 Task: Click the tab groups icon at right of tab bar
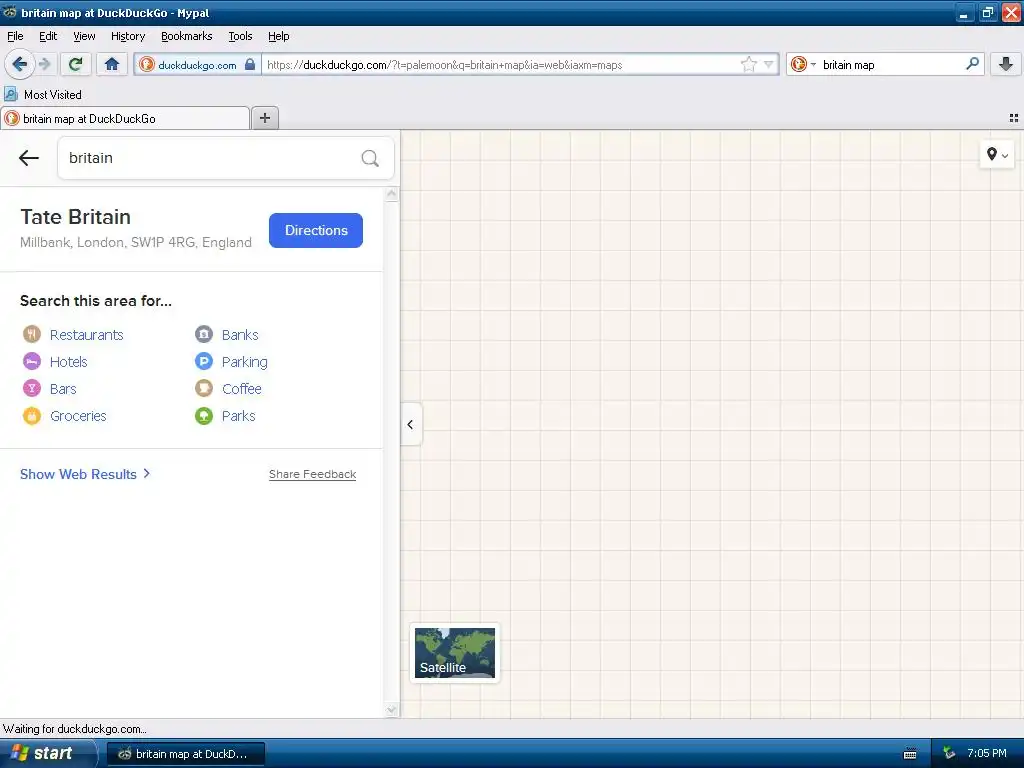coord(1014,118)
